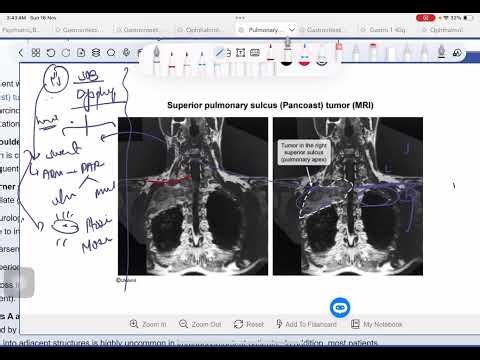
Task: Reset the image zoom
Action: pos(249,324)
